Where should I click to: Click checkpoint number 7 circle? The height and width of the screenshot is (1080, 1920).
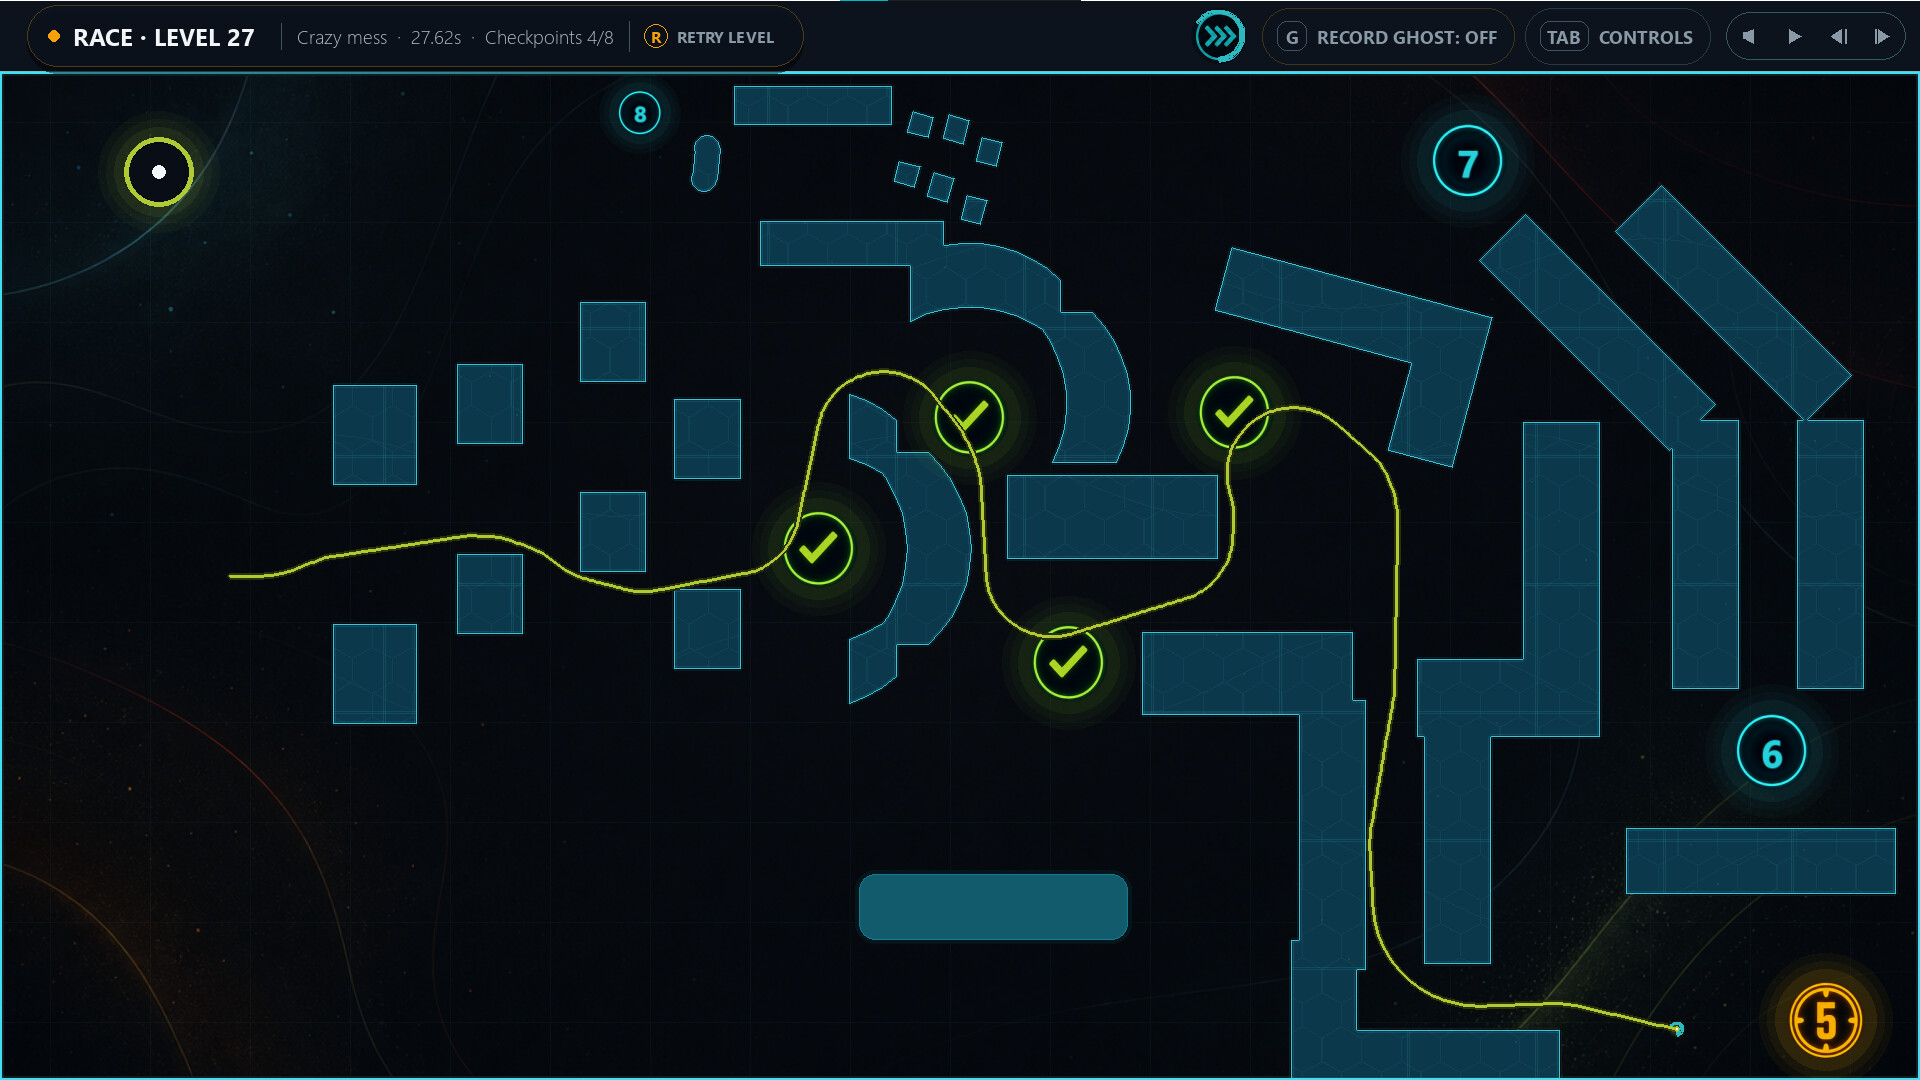(x=1467, y=161)
